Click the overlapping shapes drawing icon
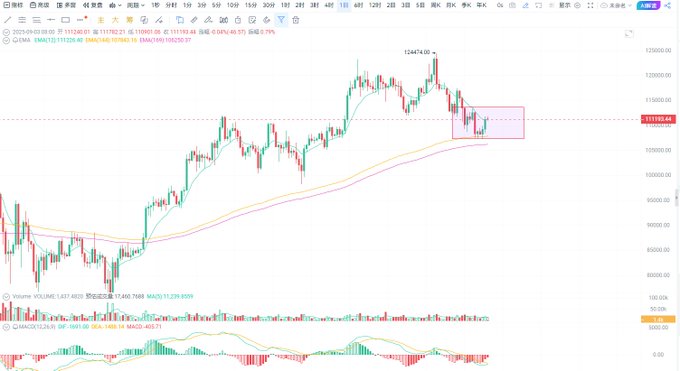The width and height of the screenshot is (680, 371). (x=144, y=20)
